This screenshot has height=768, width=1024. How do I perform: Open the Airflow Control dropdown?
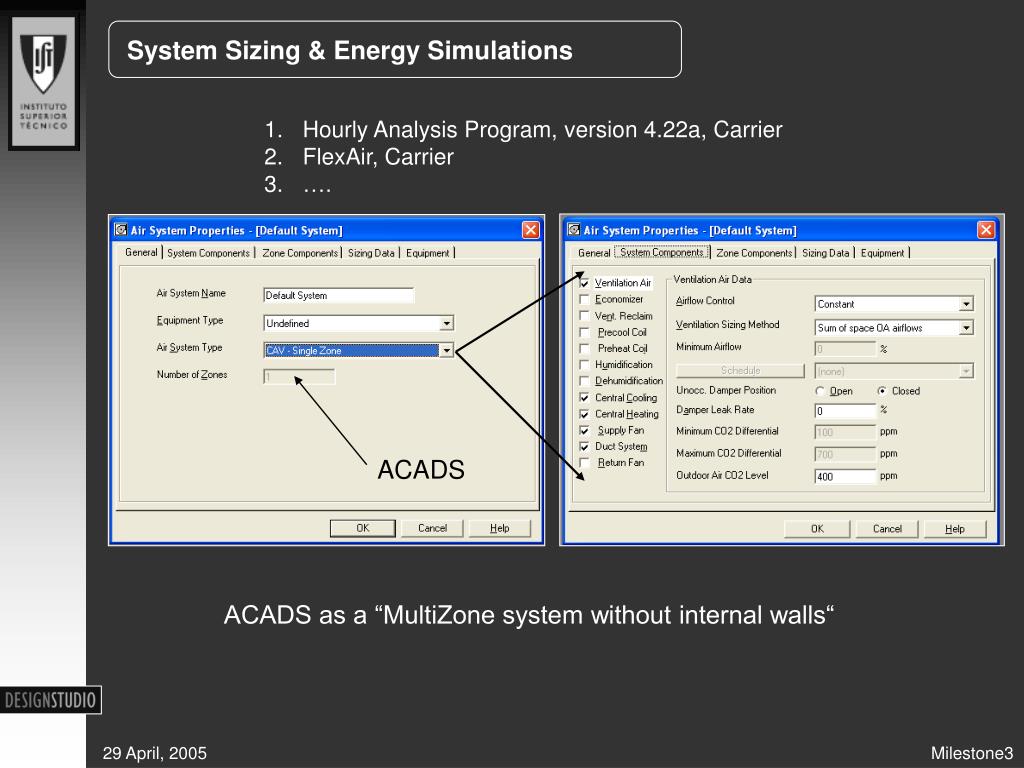(x=966, y=304)
